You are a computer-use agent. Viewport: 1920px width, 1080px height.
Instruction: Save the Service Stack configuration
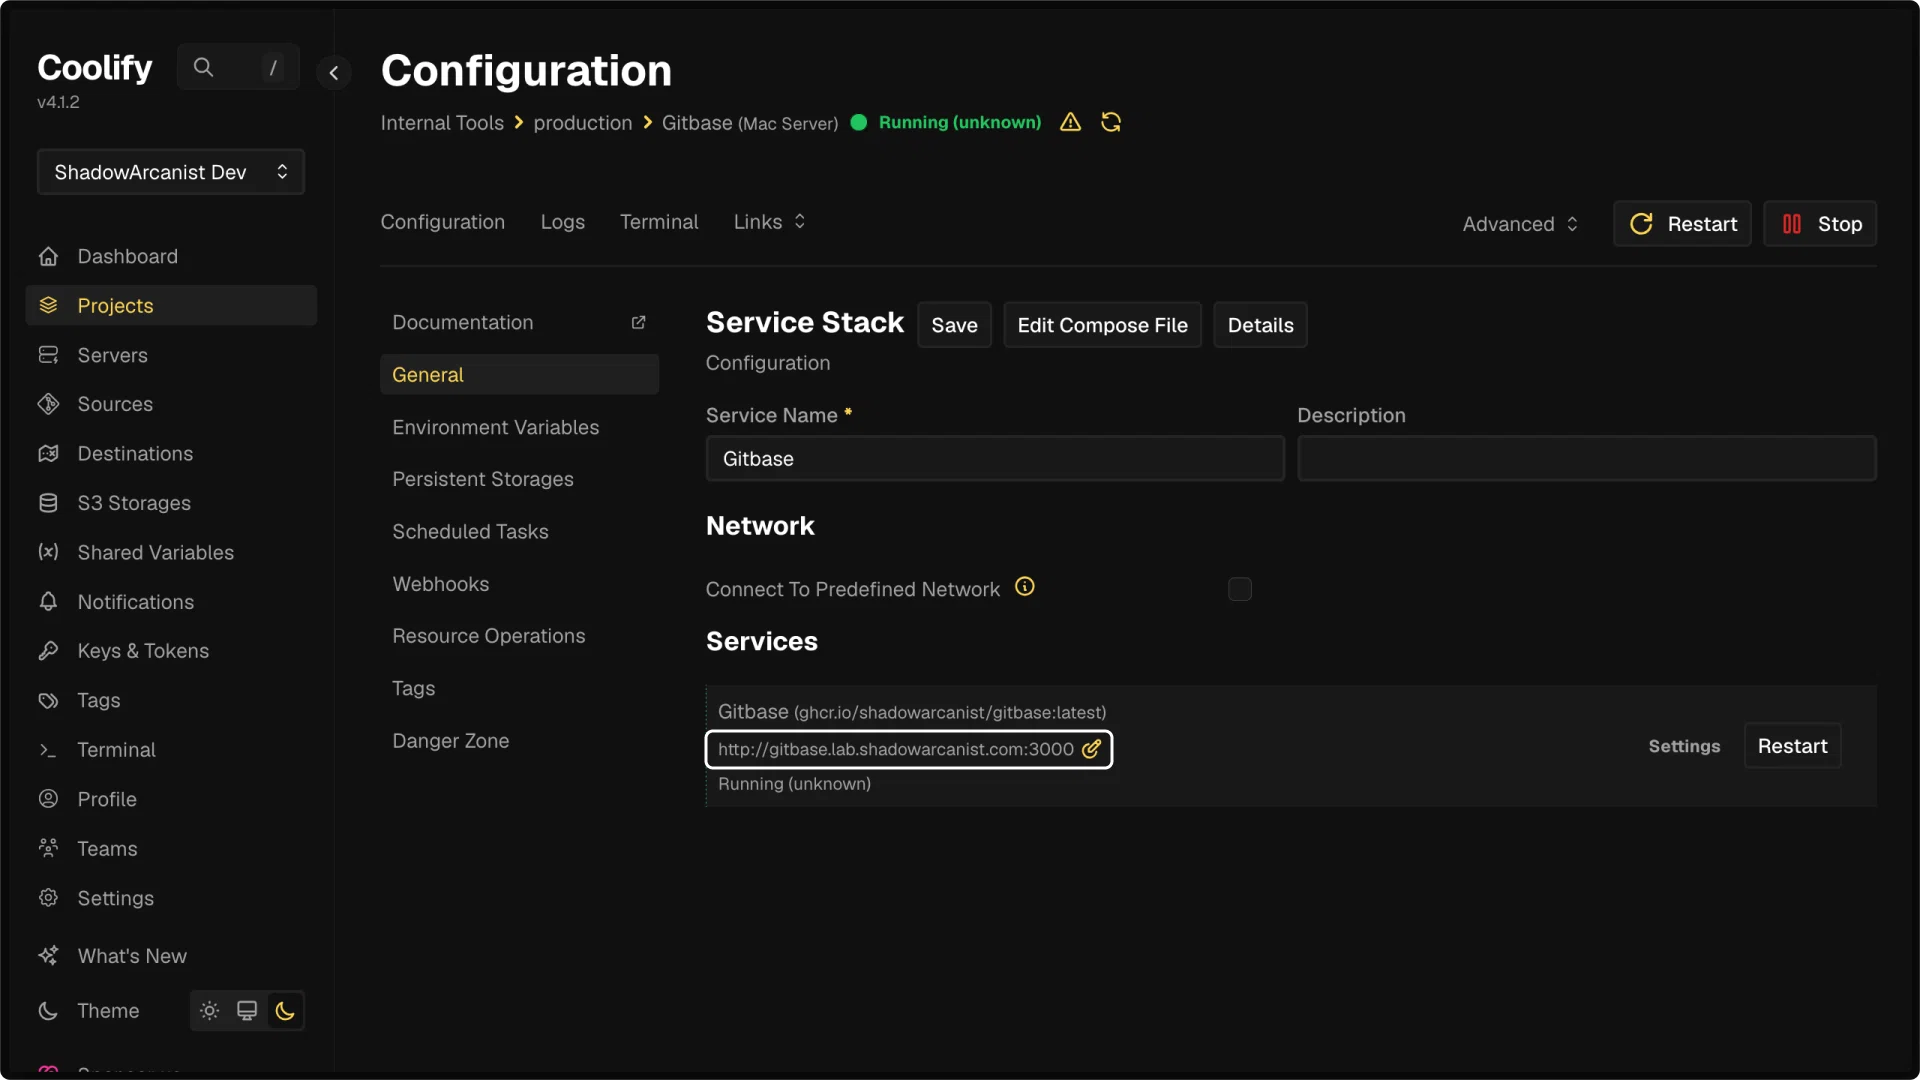click(954, 325)
